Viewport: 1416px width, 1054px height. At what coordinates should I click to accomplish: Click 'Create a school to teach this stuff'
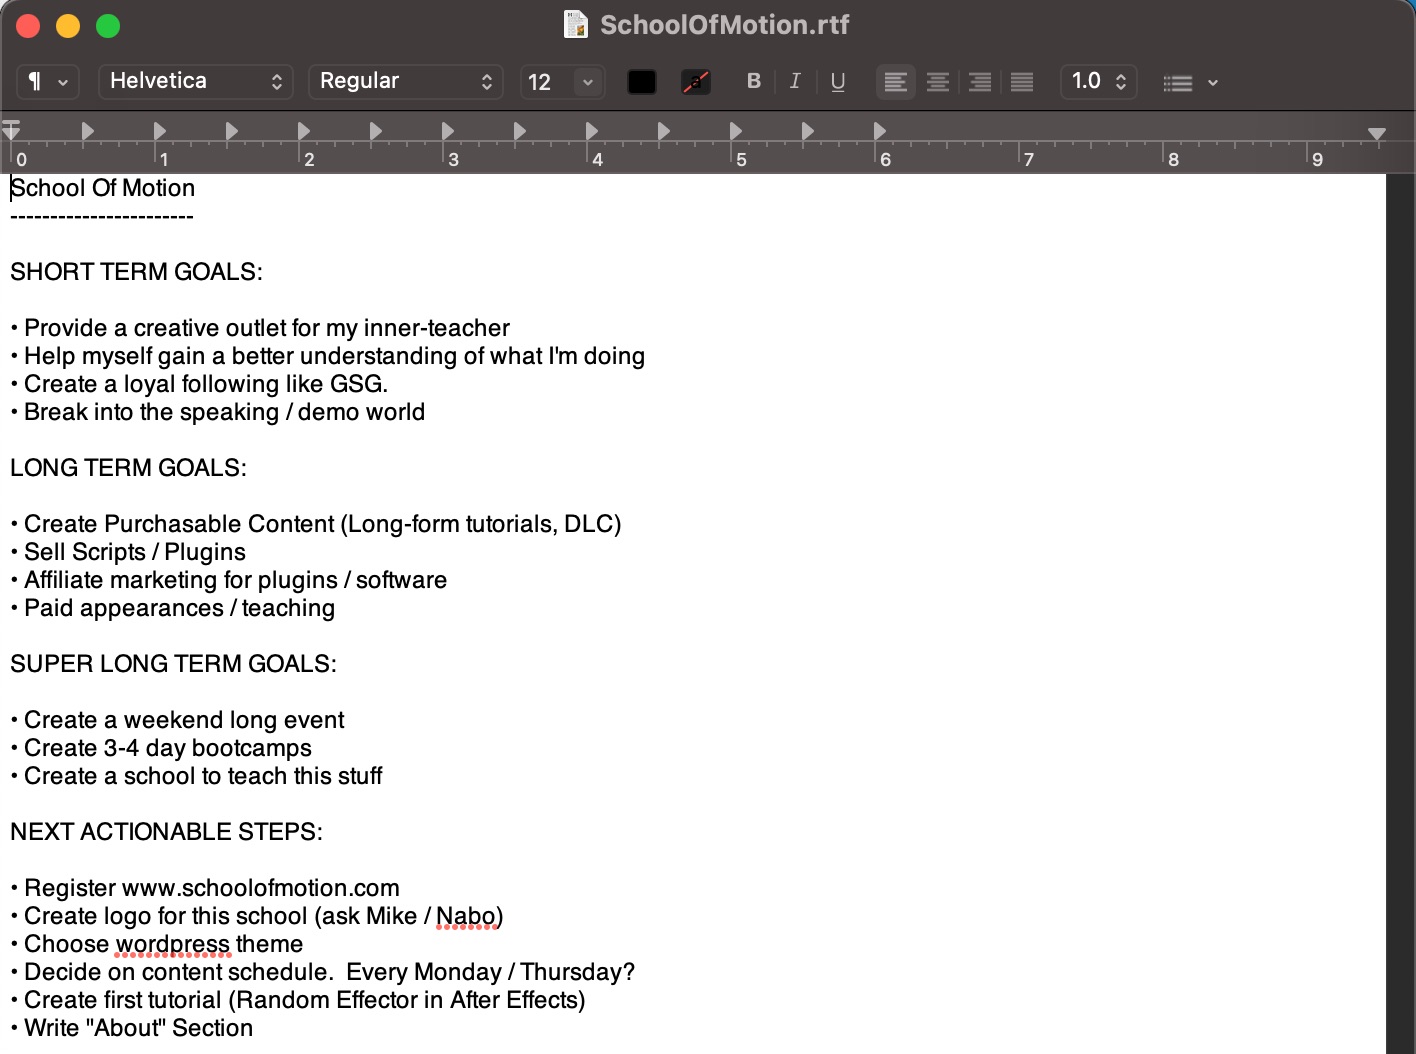196,776
